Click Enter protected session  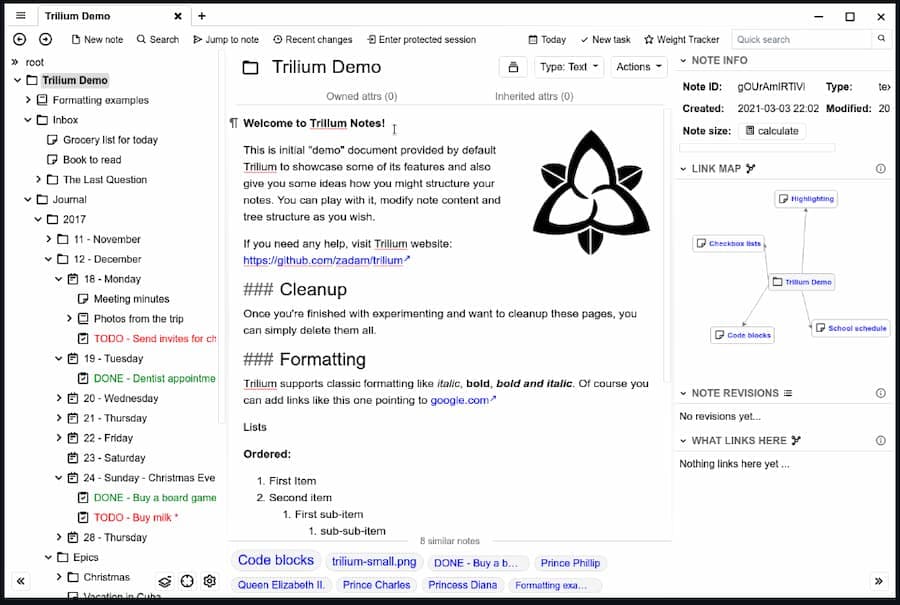coord(422,40)
